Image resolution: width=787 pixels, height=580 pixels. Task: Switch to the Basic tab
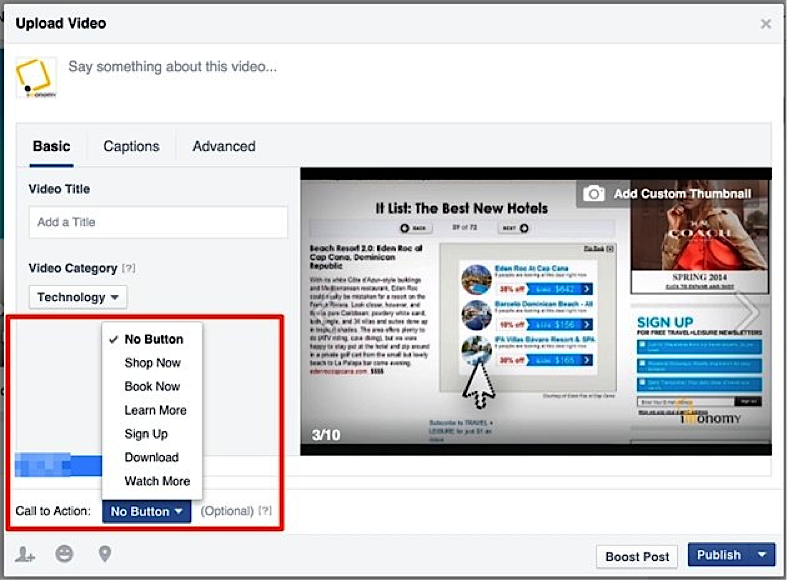coord(51,146)
